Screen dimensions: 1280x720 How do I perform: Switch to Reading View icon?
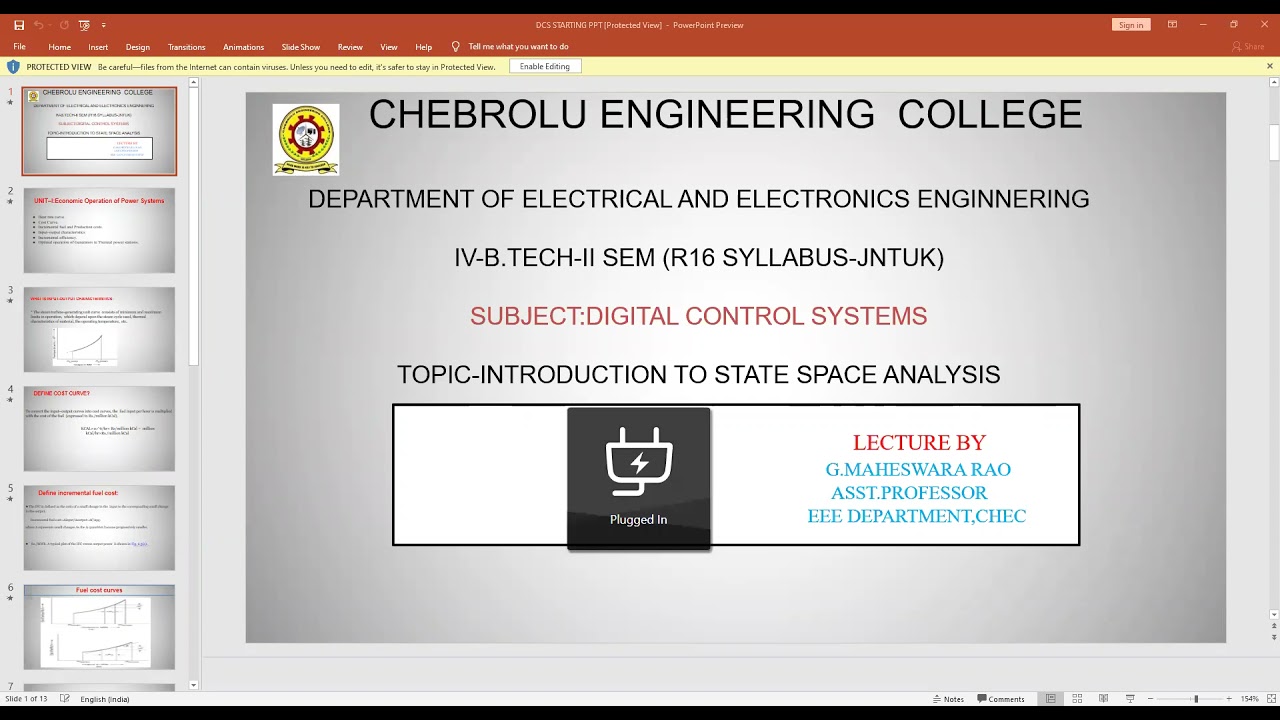[1103, 699]
